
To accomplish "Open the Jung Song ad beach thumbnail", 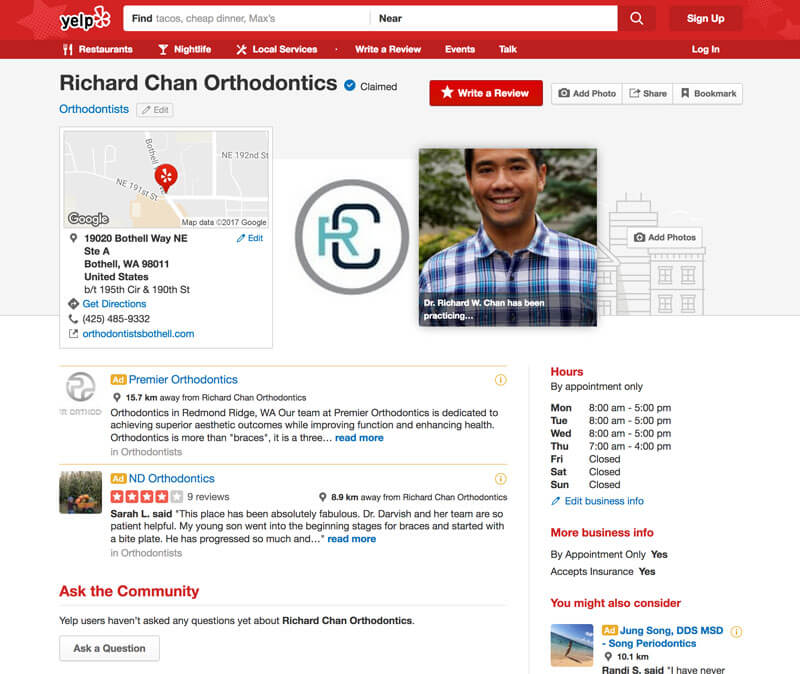I will click(572, 645).
